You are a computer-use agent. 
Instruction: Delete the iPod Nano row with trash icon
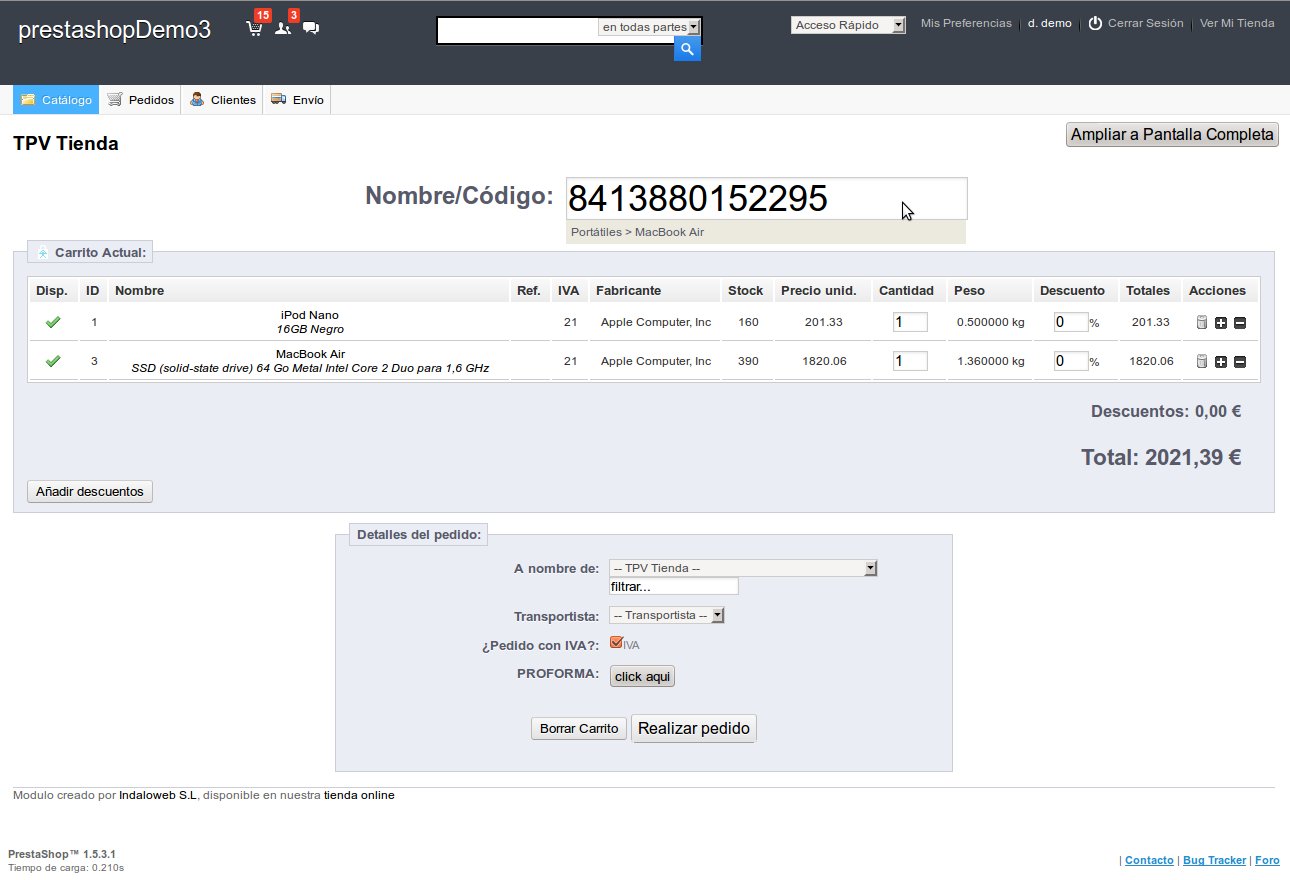pos(1202,322)
